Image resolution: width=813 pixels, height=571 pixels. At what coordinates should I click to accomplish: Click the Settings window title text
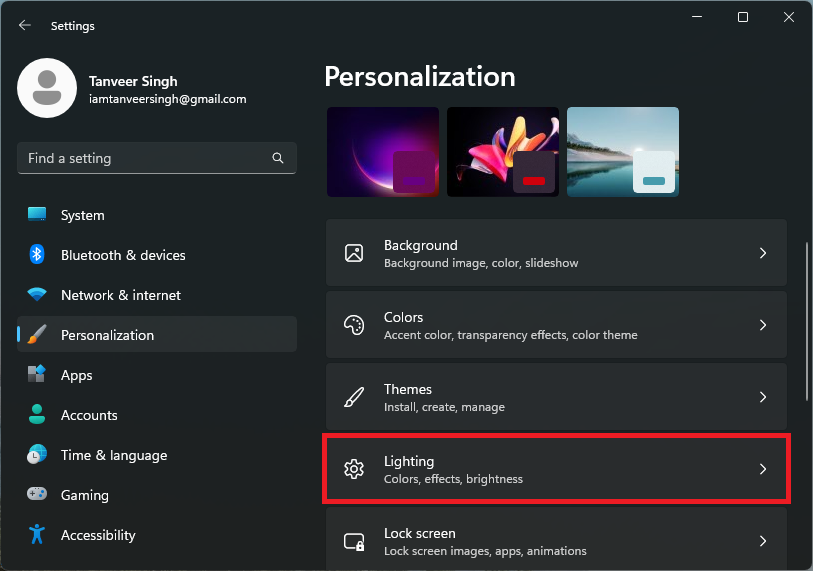click(x=73, y=26)
